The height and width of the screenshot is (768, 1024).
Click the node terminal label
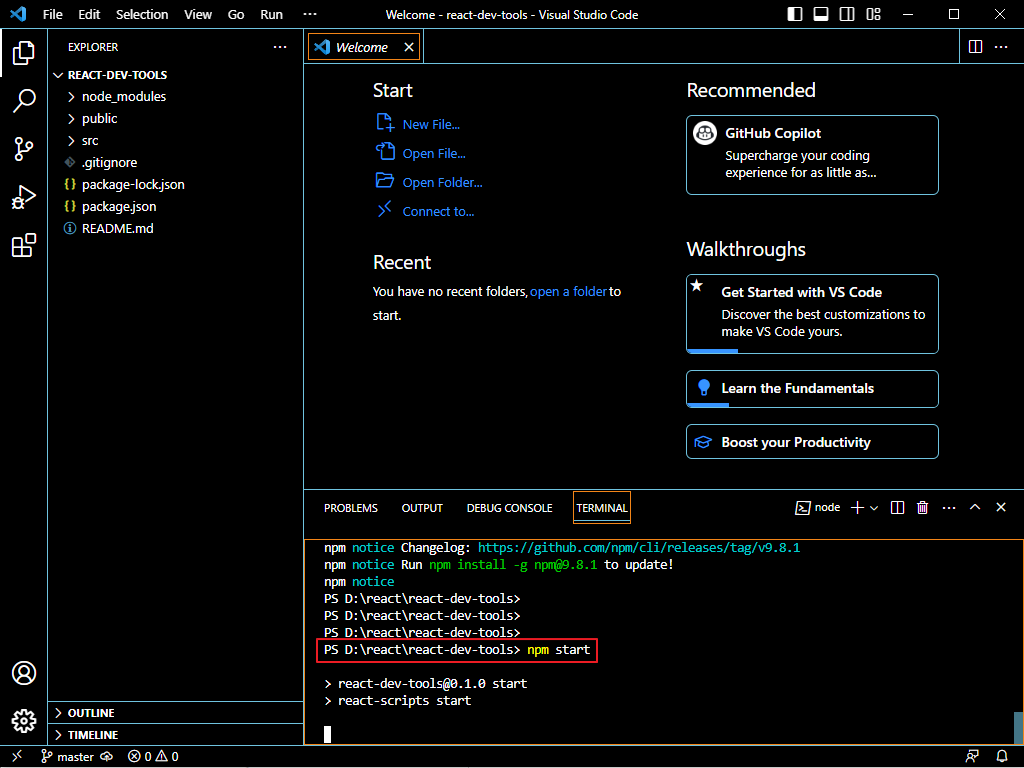(x=817, y=508)
